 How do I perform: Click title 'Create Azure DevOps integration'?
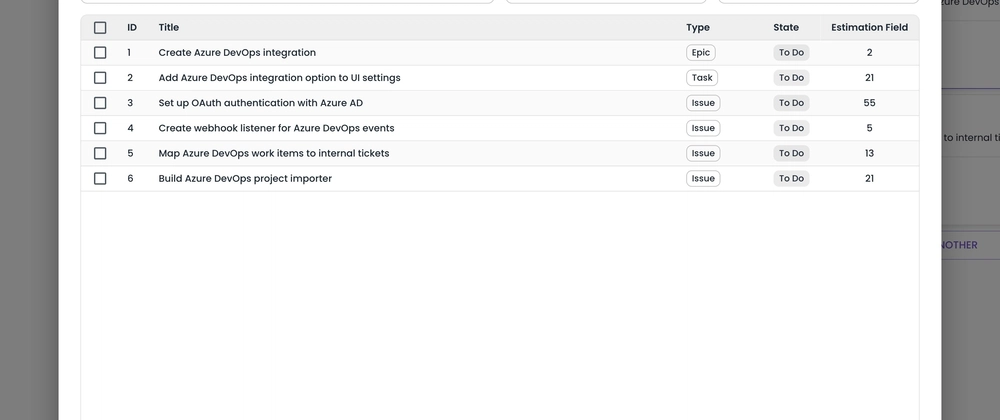(x=237, y=52)
